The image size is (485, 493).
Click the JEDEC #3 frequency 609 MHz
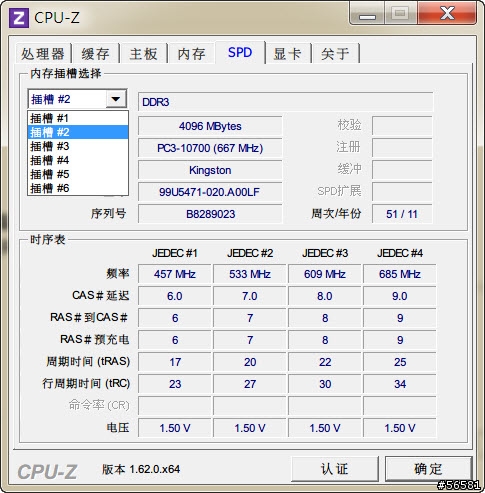click(325, 274)
